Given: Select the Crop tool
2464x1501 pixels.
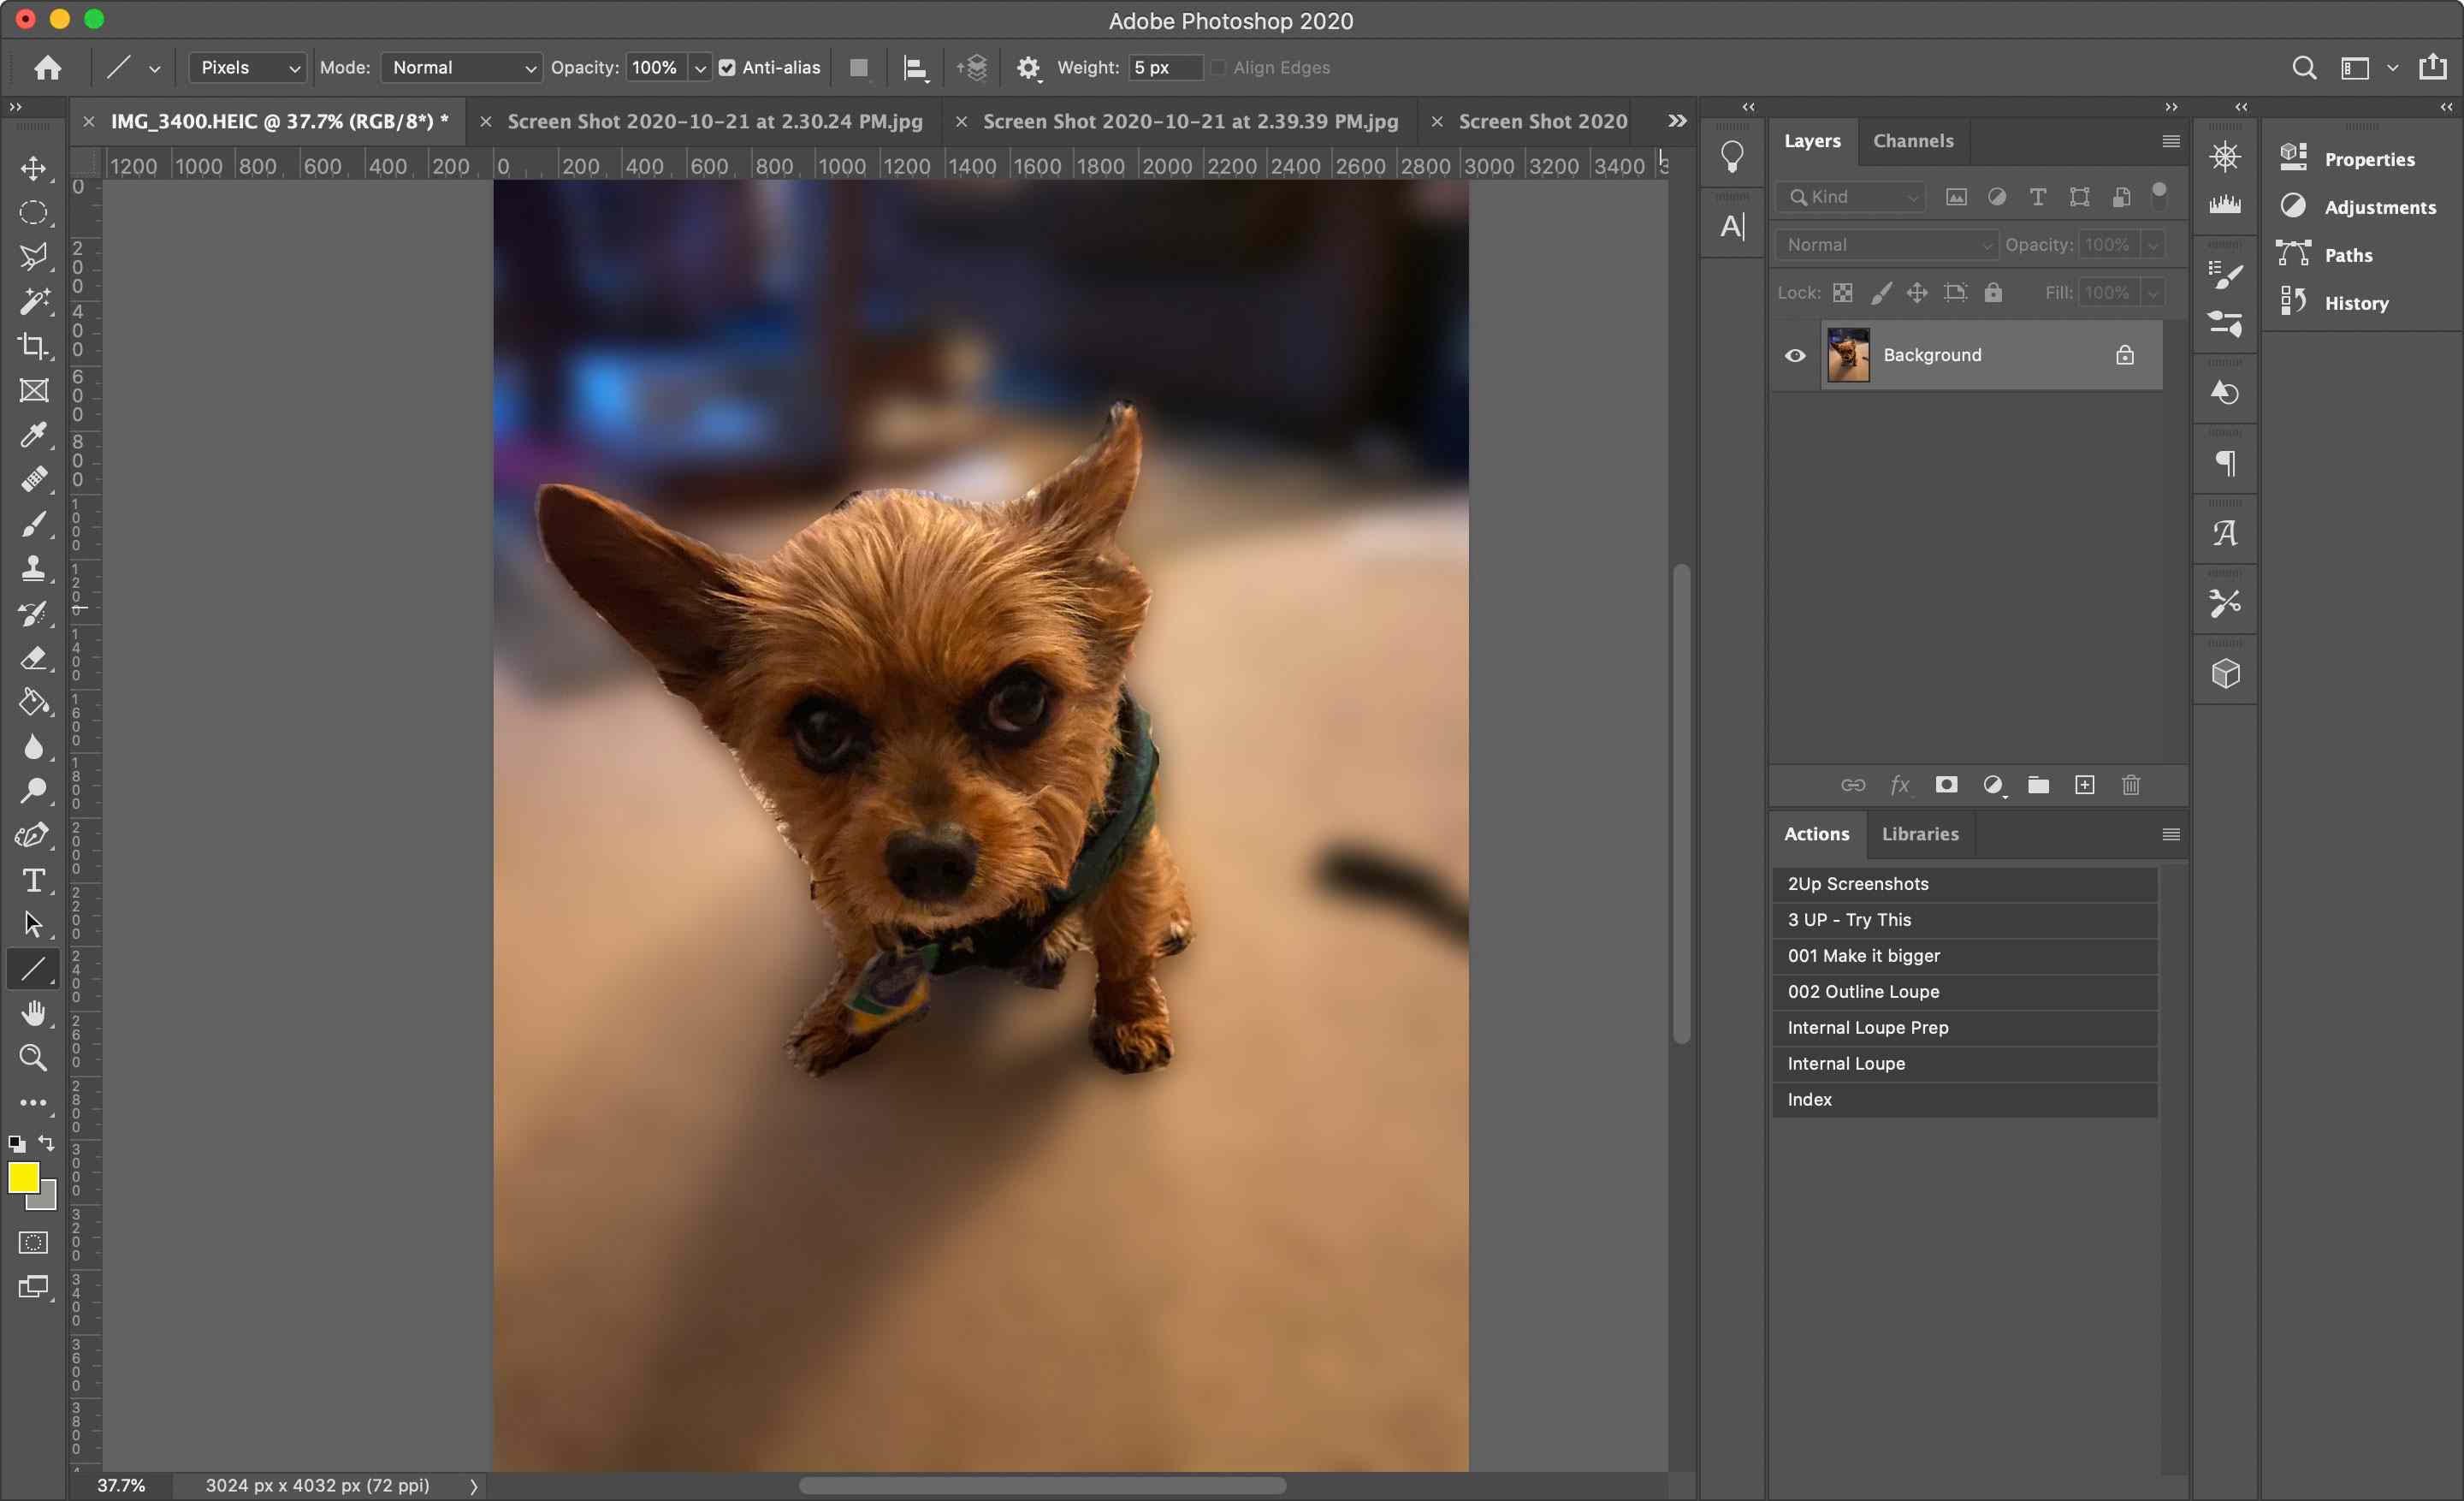Looking at the screenshot, I should tap(35, 347).
